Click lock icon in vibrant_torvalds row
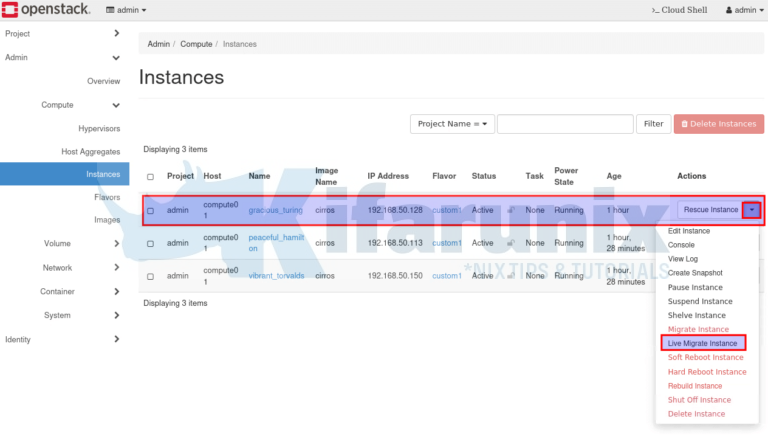Viewport: 768px width, 439px height. coord(511,275)
